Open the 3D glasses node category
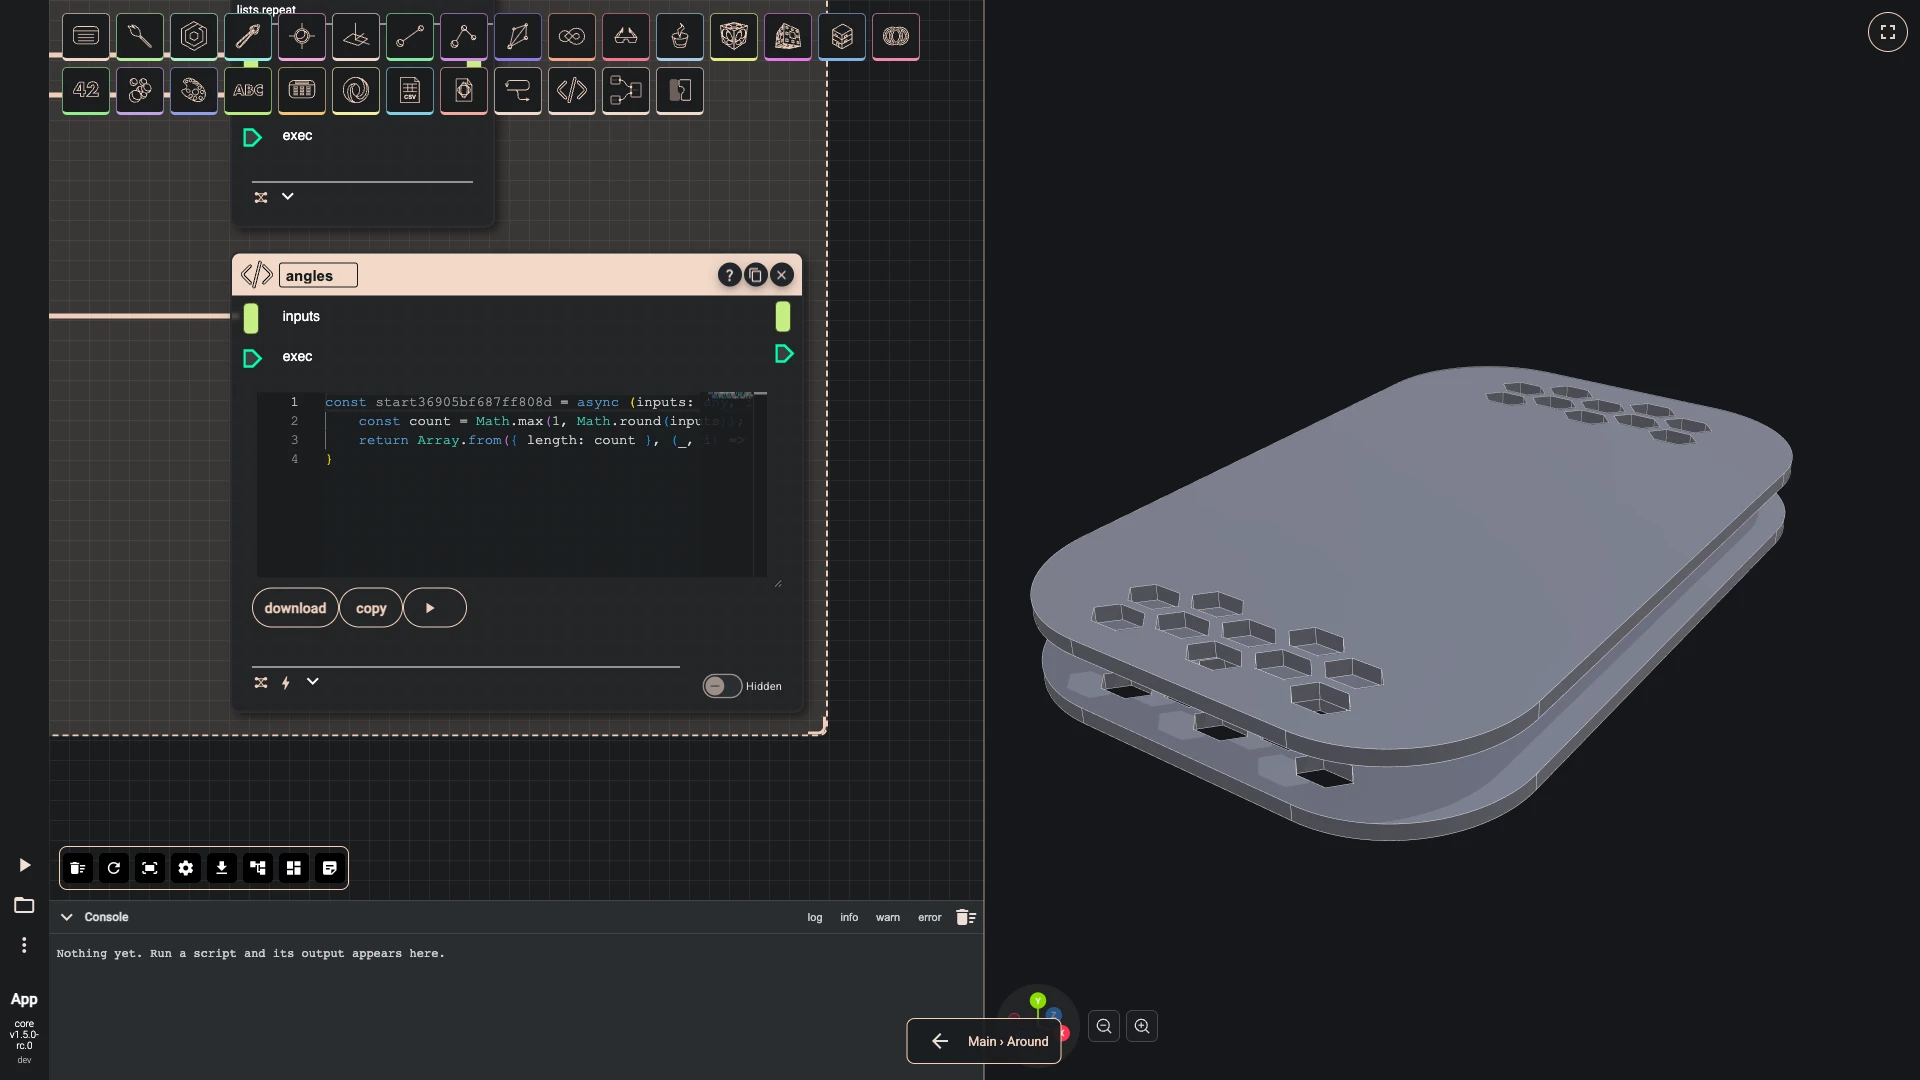Viewport: 1920px width, 1080px height. (x=626, y=36)
